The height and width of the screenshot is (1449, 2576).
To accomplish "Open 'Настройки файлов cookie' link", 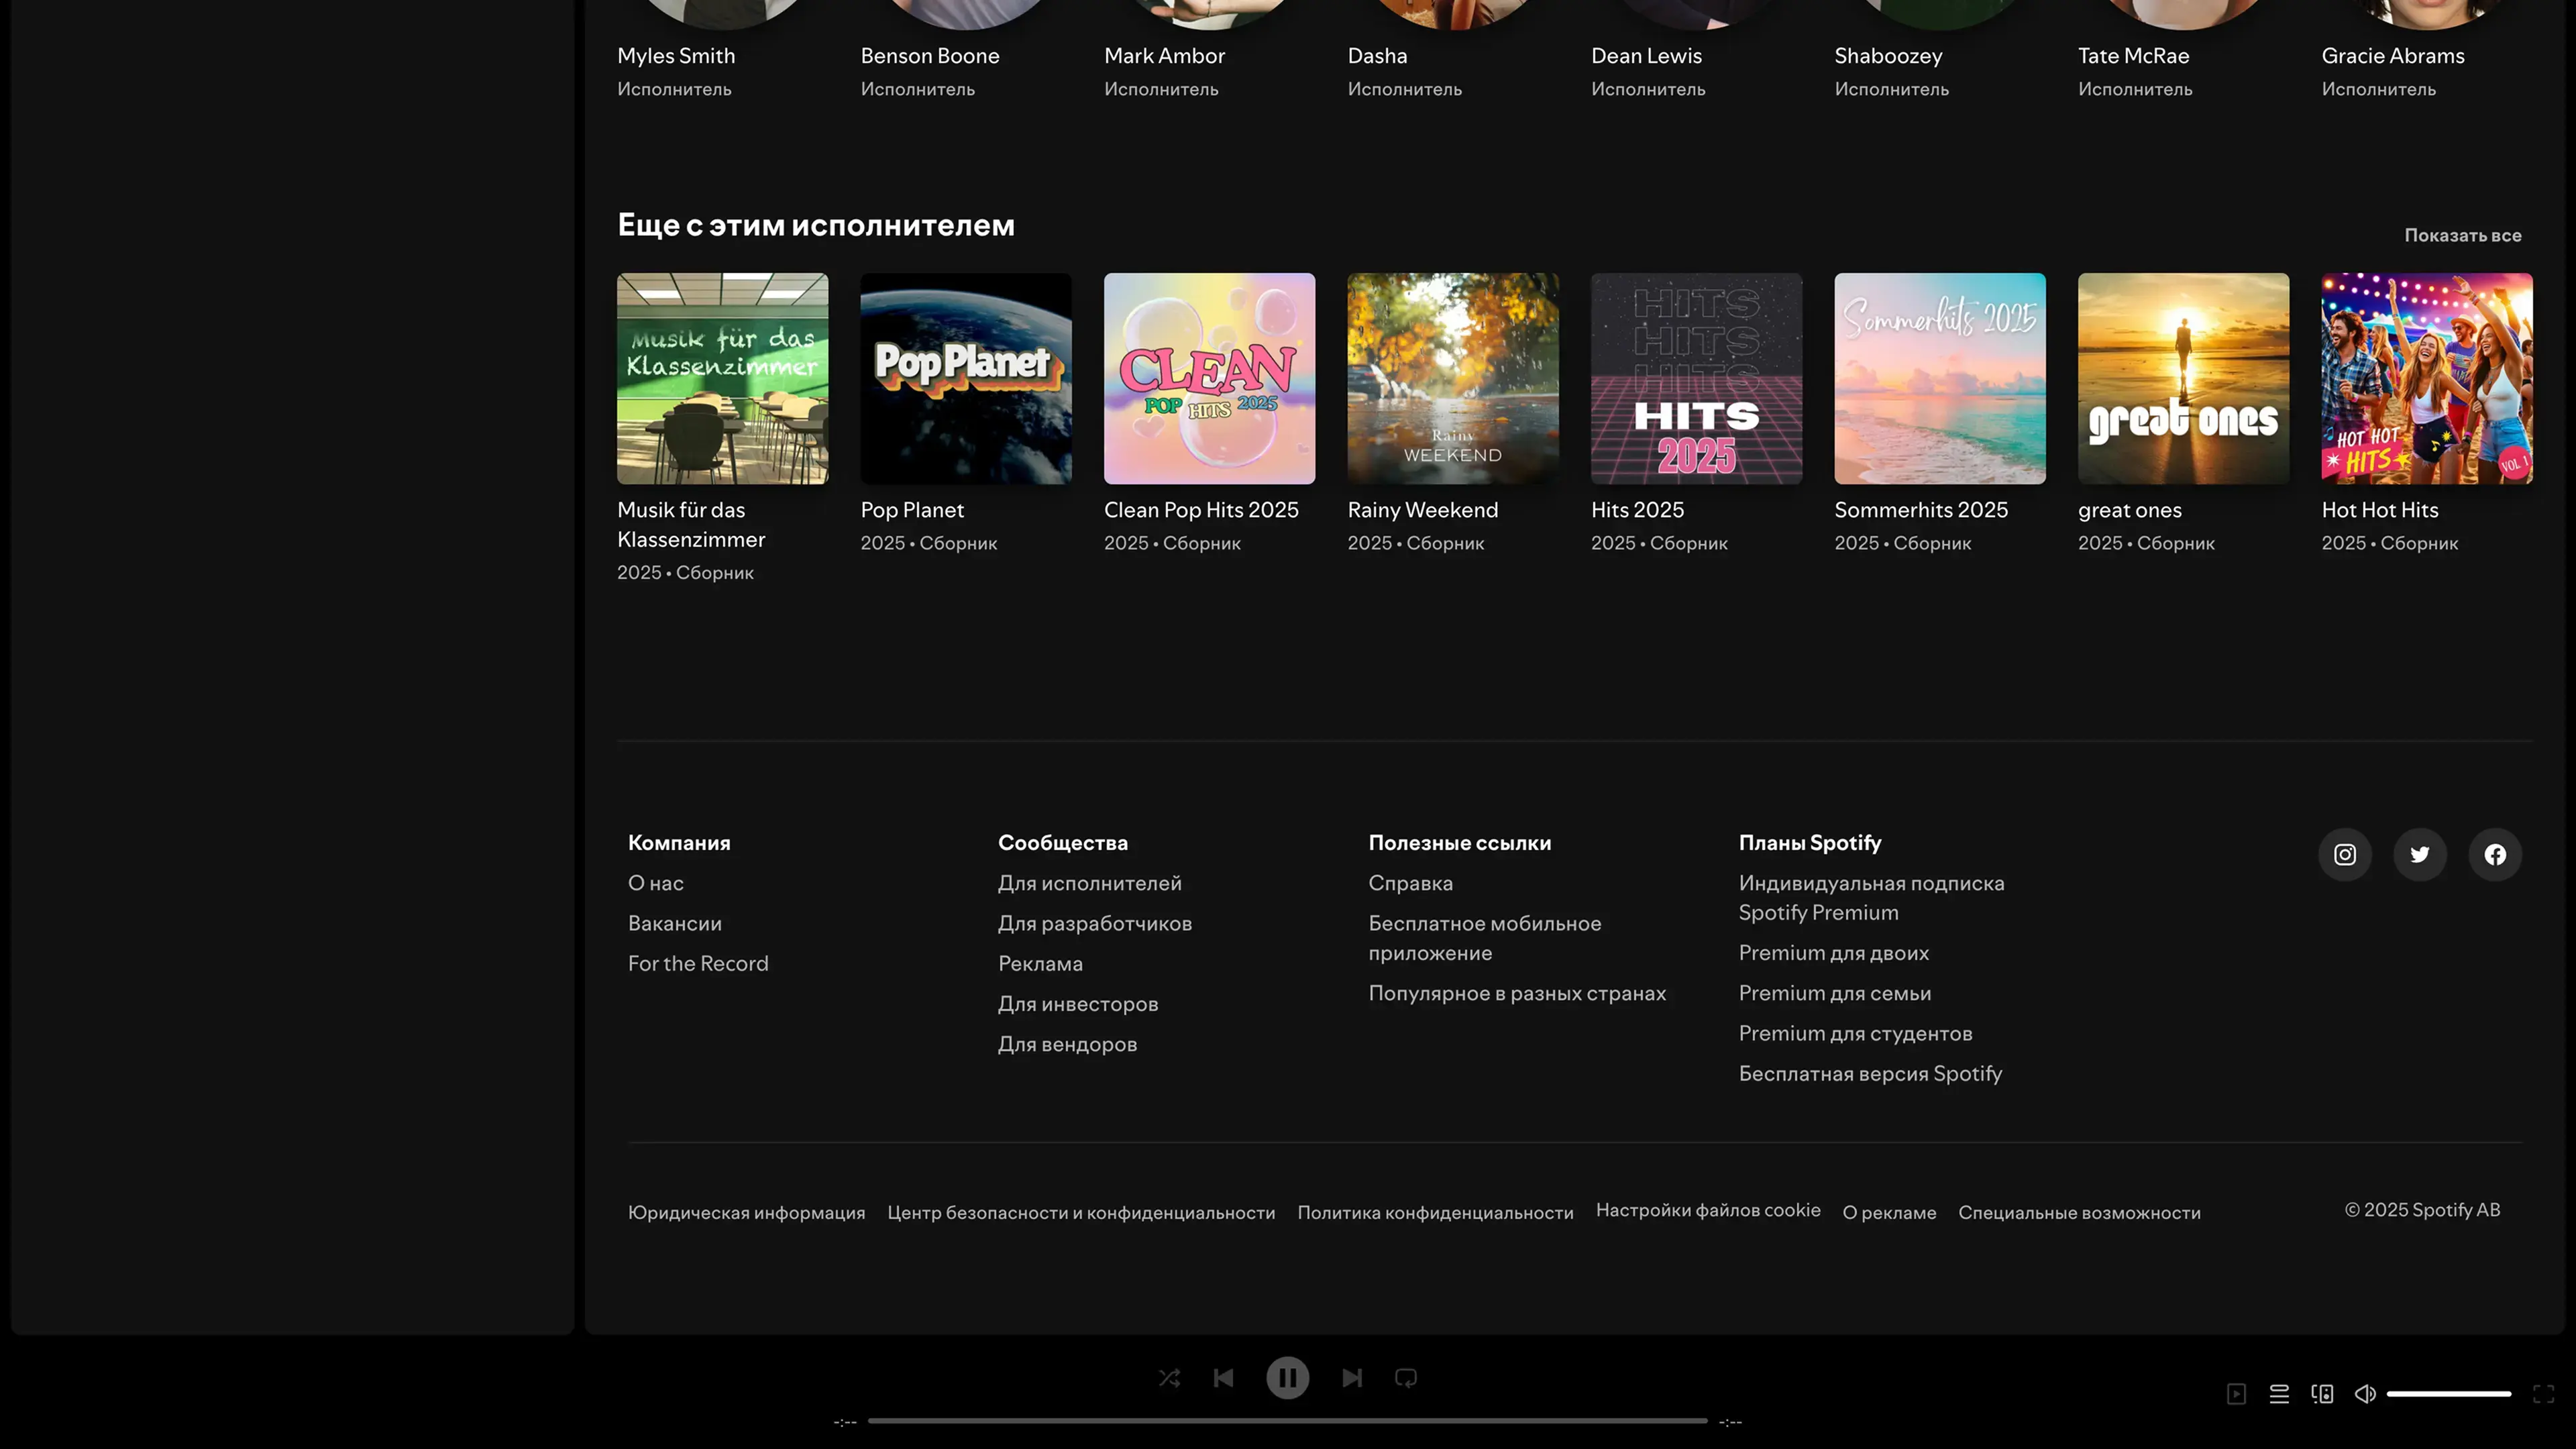I will 1707,1210.
